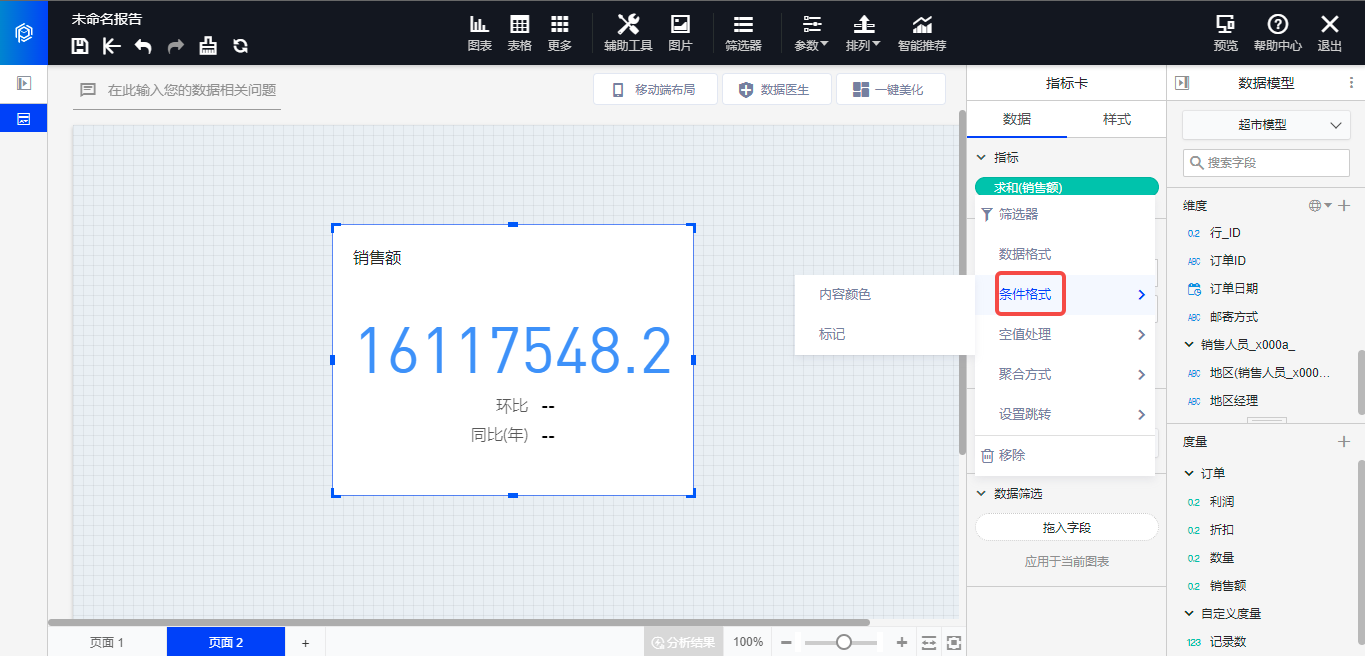The width and height of the screenshot is (1365, 656).
Task: Collapse the 数据筛选 section
Action: (981, 494)
